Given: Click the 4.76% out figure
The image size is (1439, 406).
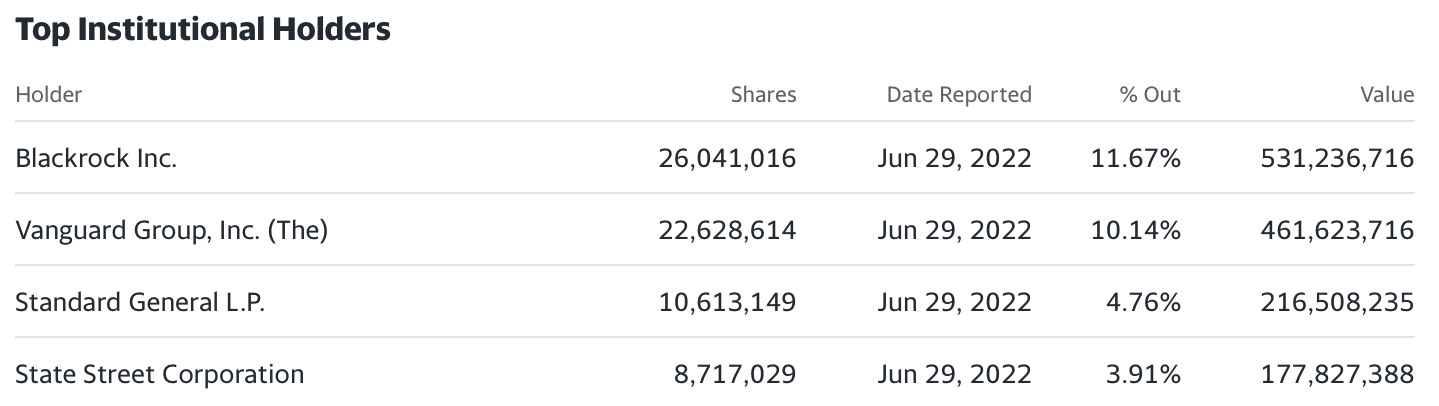Looking at the screenshot, I should [x=1142, y=303].
